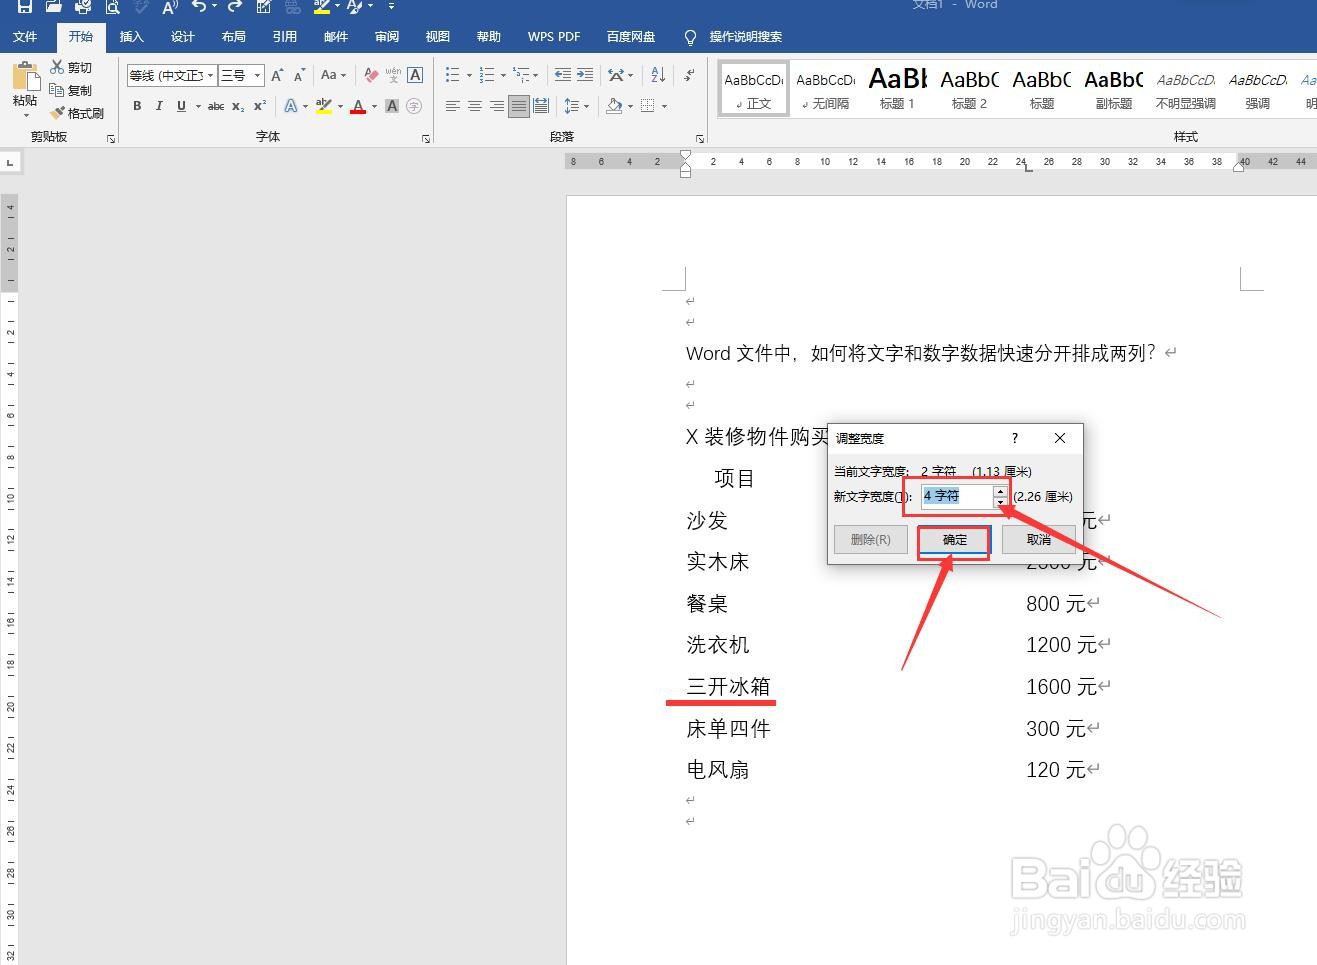1317x965 pixels.
Task: Select the red font color swatch
Action: pyautogui.click(x=358, y=106)
